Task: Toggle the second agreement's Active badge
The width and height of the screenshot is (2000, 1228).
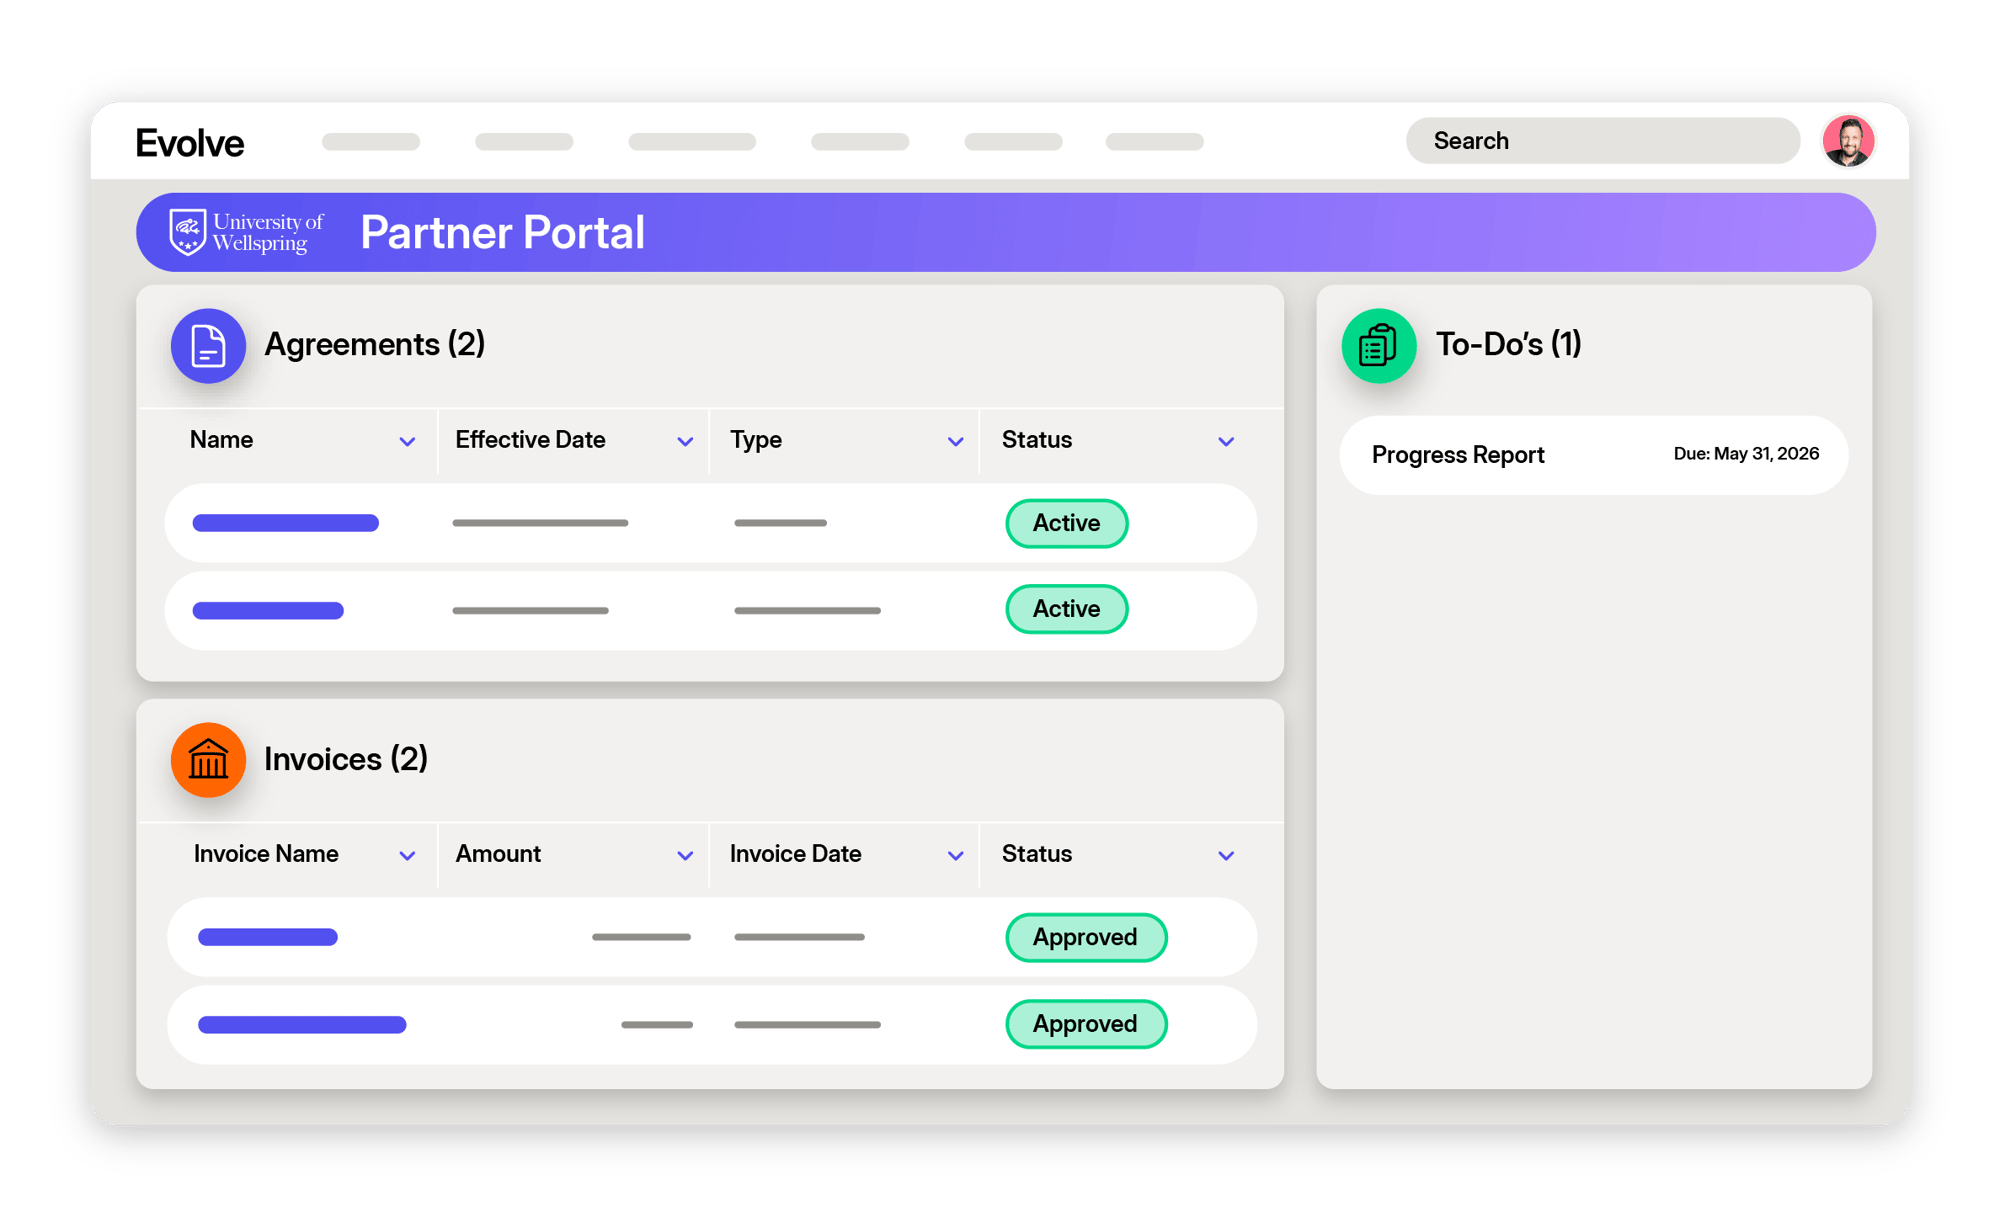Action: pos(1066,609)
